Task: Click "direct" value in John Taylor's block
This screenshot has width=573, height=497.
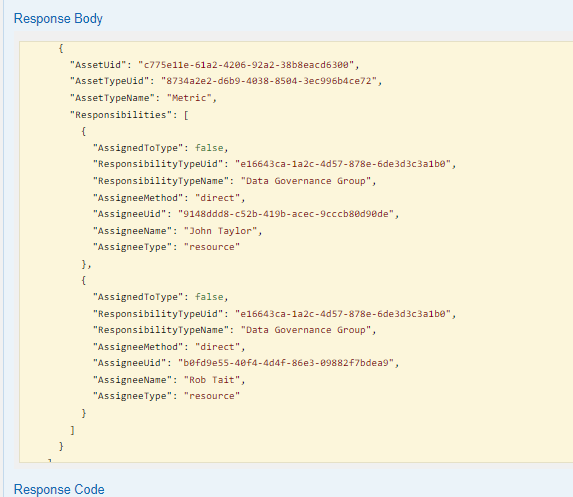Action: (x=217, y=198)
